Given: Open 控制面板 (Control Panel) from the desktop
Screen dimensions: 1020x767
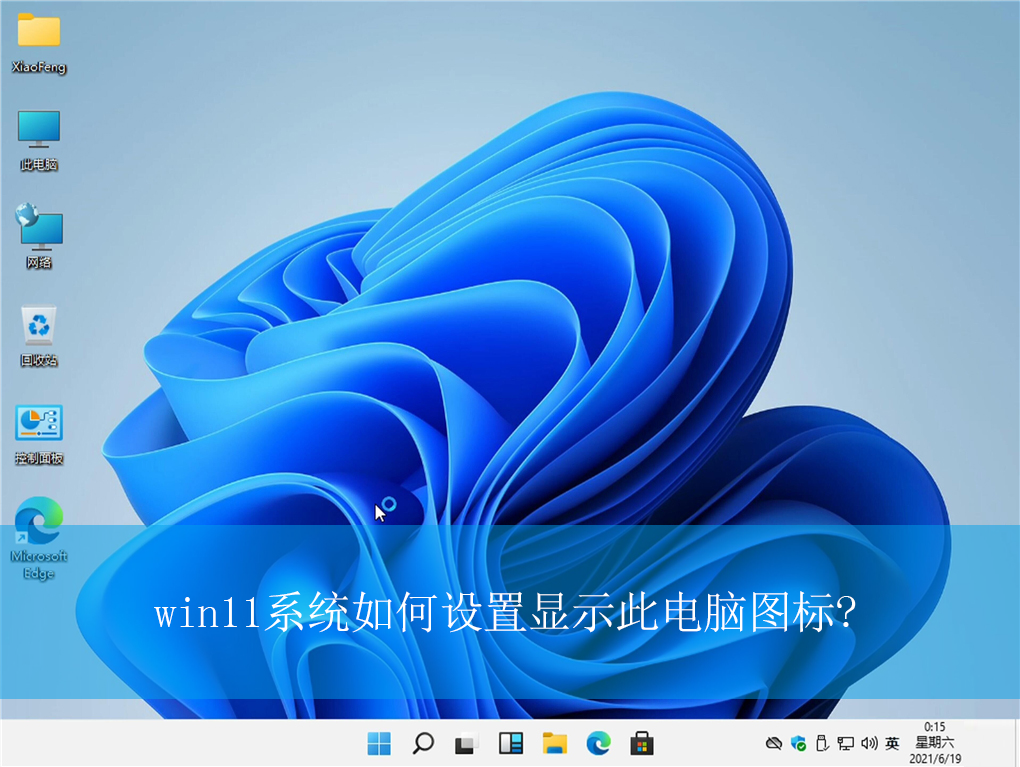Looking at the screenshot, I should (x=38, y=424).
